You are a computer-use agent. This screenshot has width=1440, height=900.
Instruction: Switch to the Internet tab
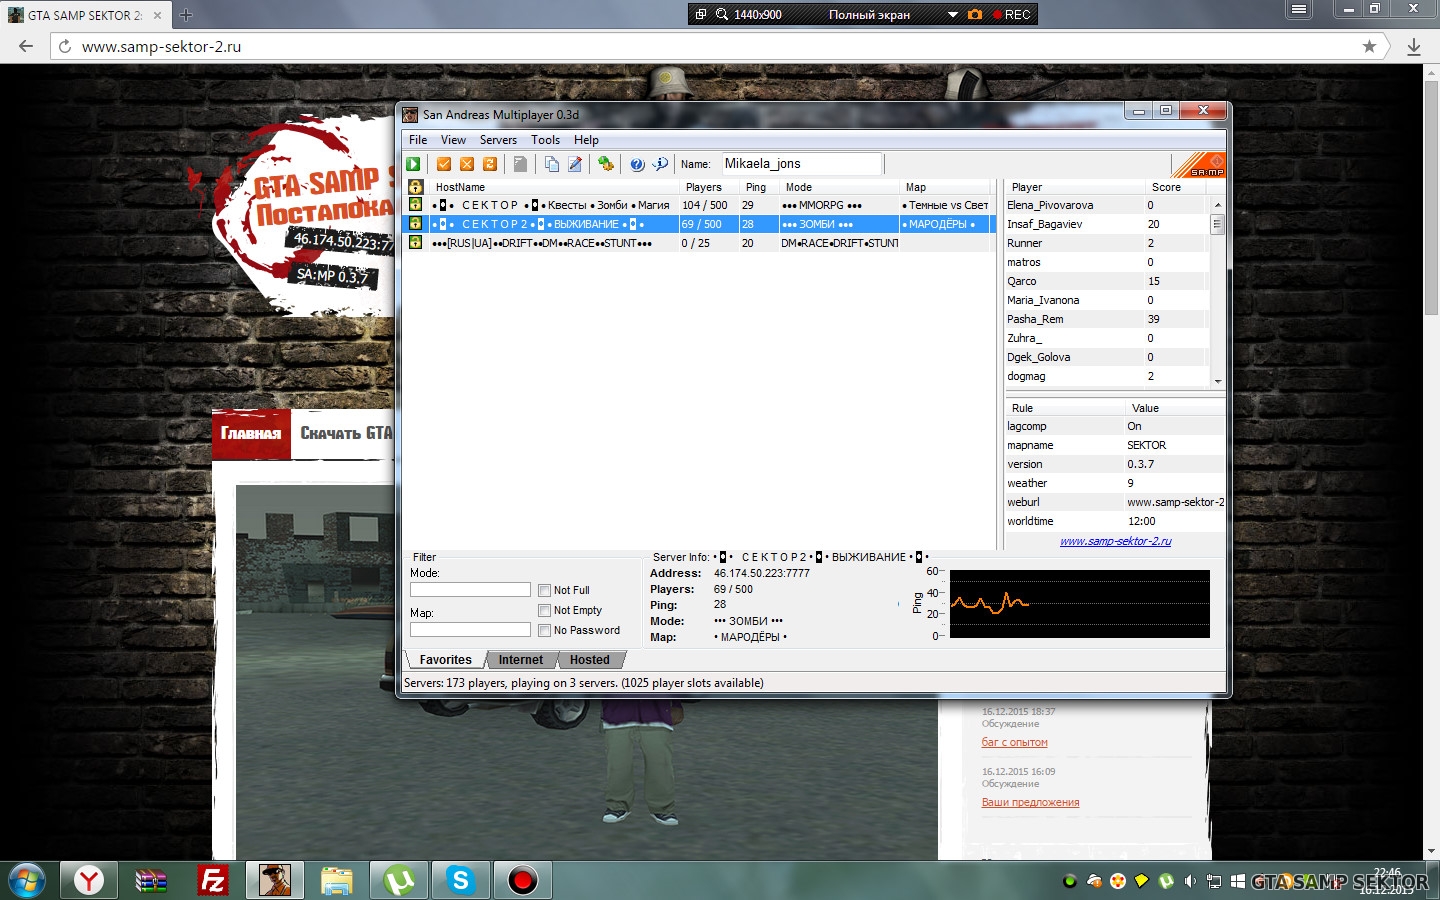(521, 660)
